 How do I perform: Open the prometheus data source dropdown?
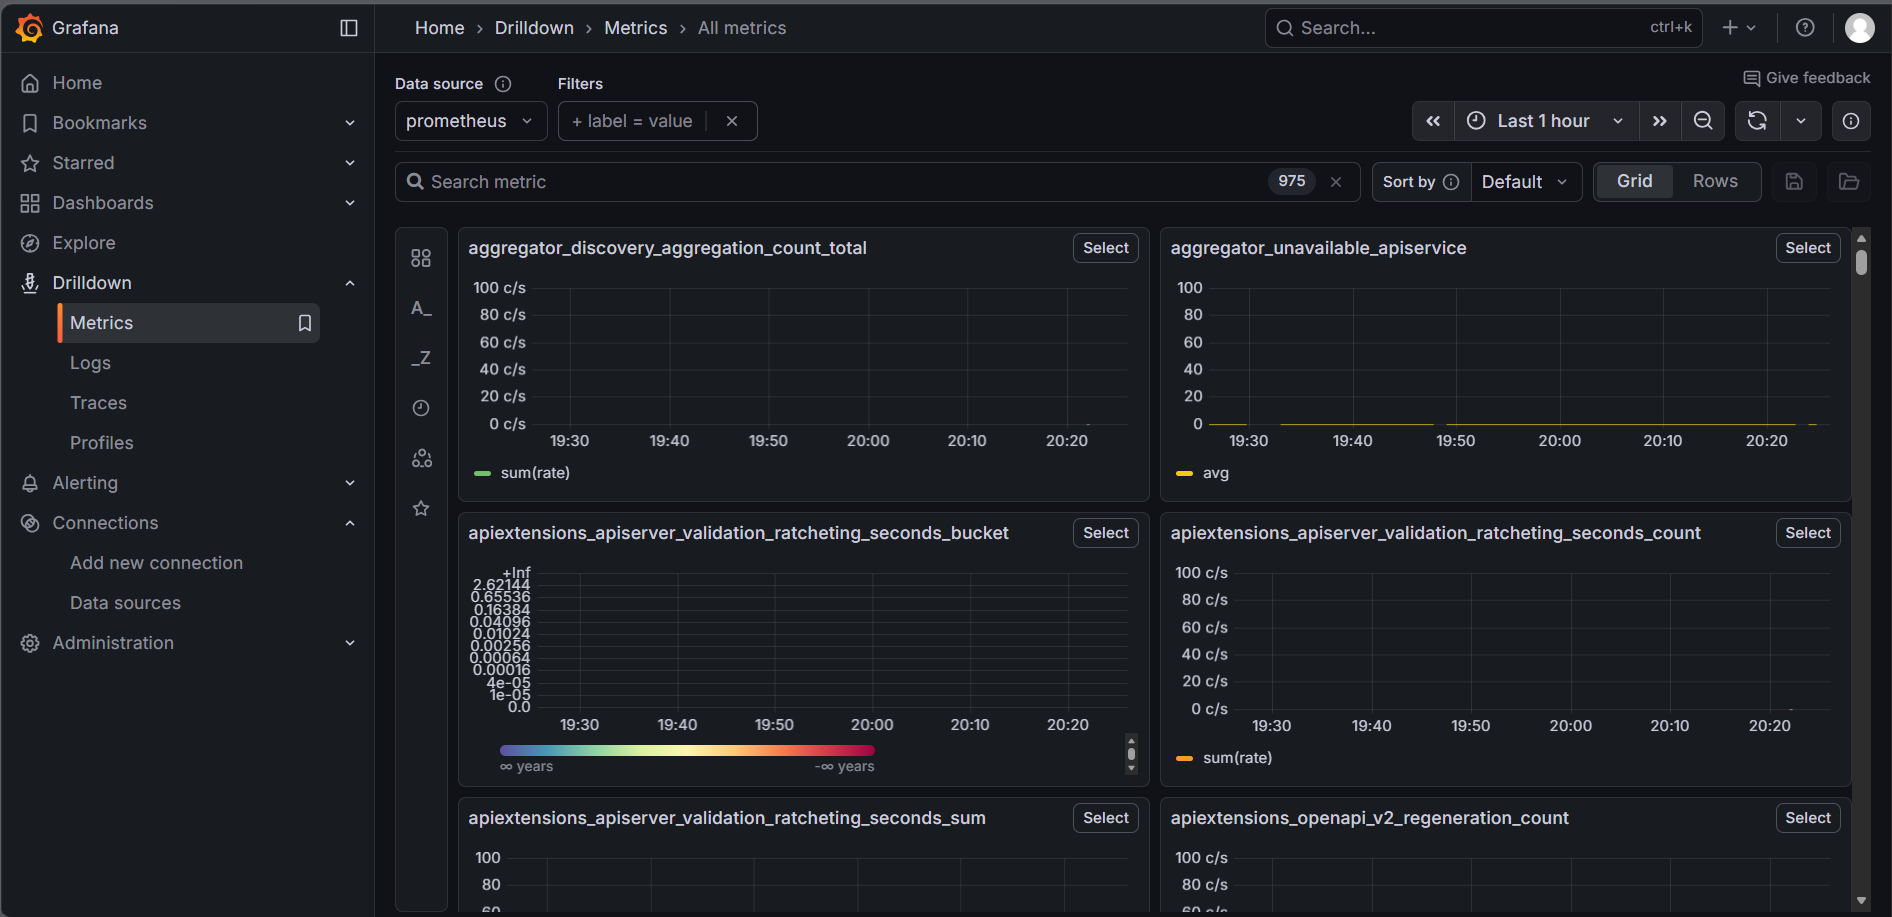pyautogui.click(x=471, y=121)
